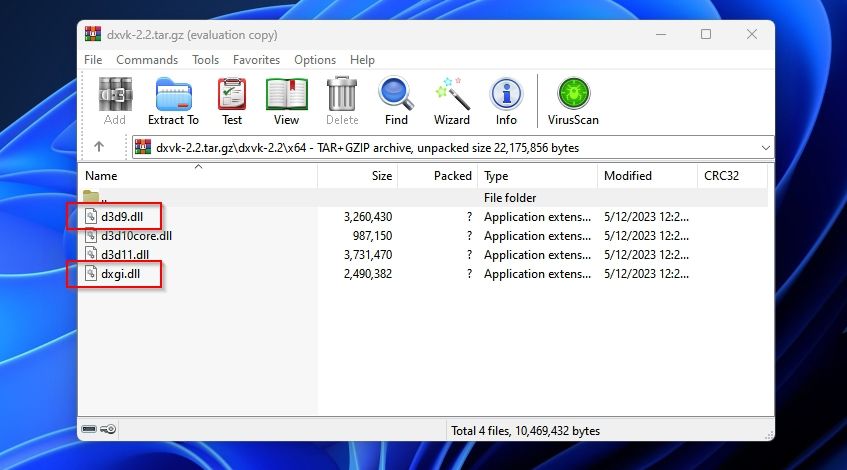Image resolution: width=847 pixels, height=470 pixels.
Task: Click size value 3,731,470
Action: pyautogui.click(x=368, y=254)
